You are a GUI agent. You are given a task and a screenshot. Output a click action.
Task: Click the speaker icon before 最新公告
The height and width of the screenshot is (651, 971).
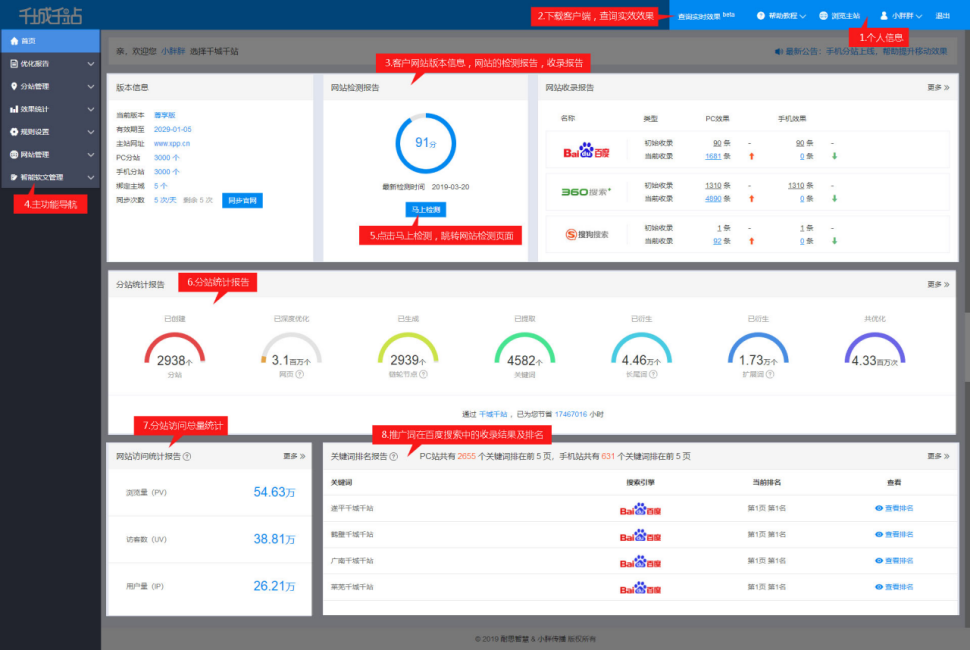coord(779,51)
